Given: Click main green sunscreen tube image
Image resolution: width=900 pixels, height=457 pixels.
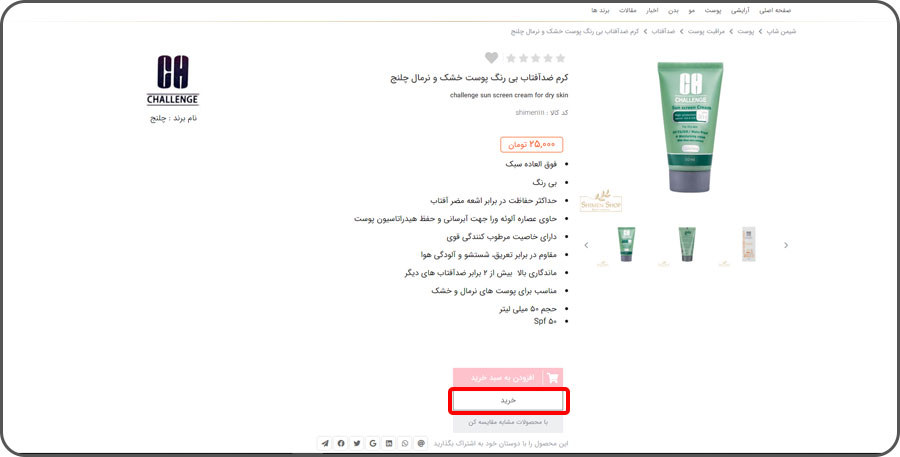Looking at the screenshot, I should click(689, 126).
